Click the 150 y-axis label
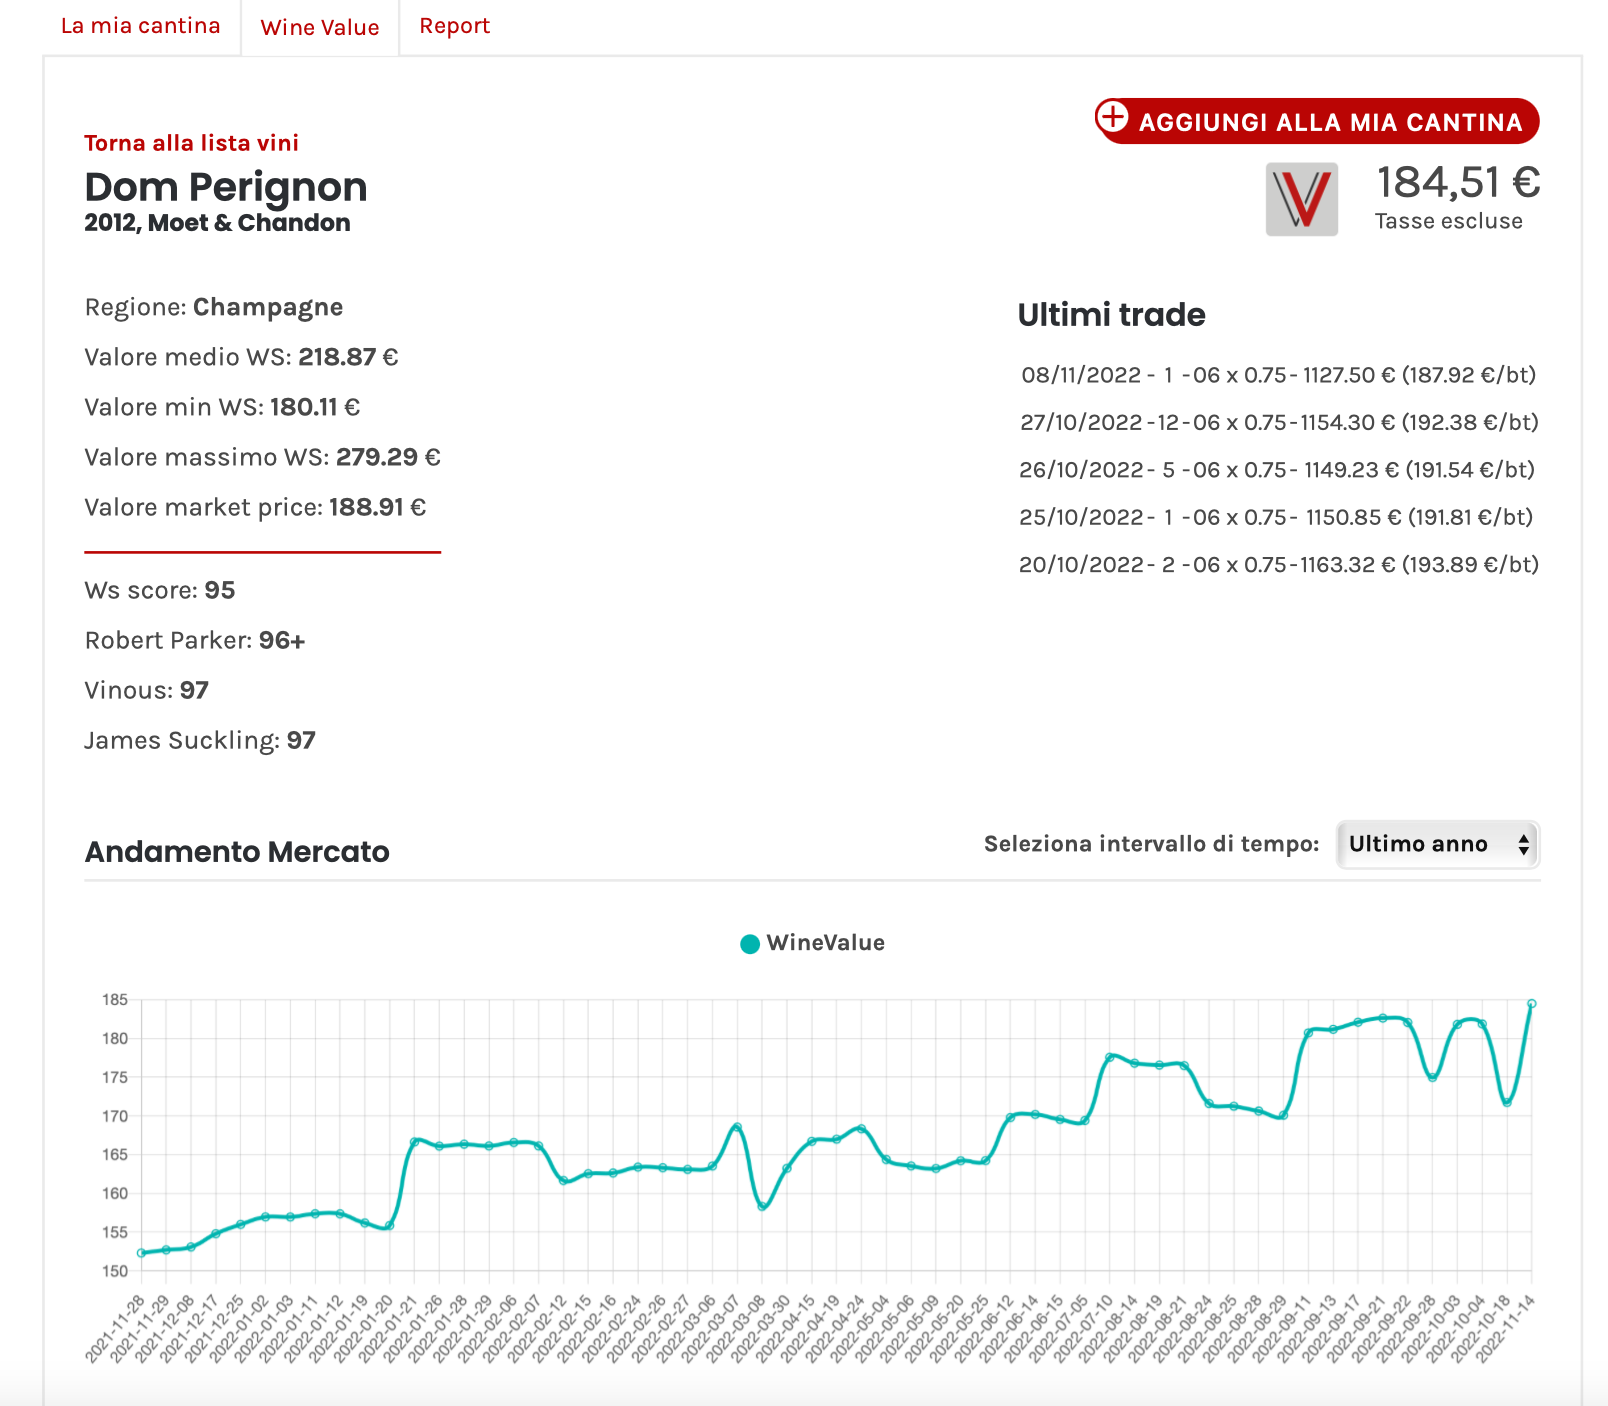This screenshot has height=1406, width=1608. coord(115,1271)
